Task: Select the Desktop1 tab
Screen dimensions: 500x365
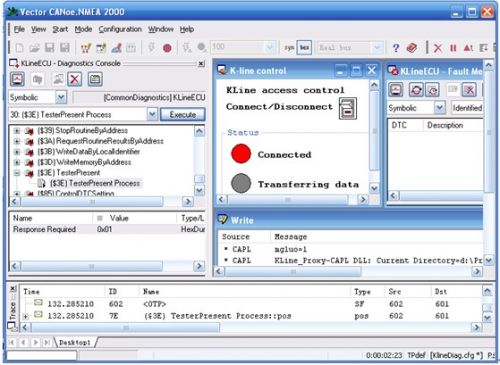Action: pos(75,342)
